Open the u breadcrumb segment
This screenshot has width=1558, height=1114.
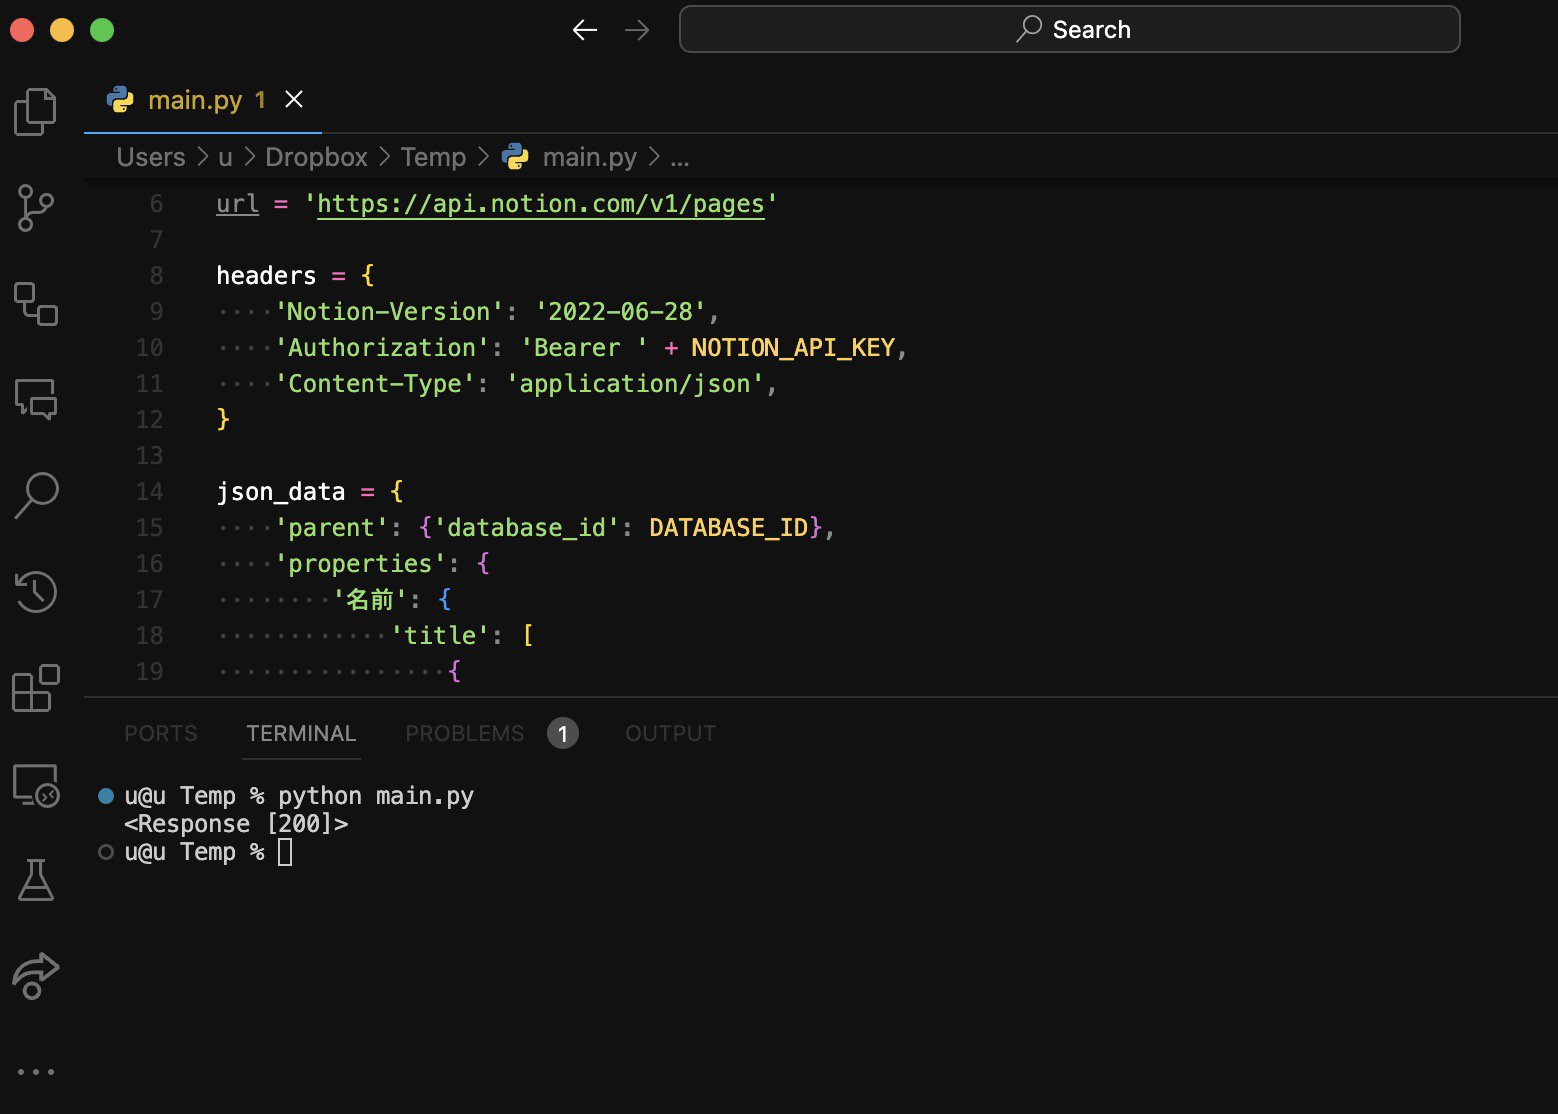click(x=225, y=157)
